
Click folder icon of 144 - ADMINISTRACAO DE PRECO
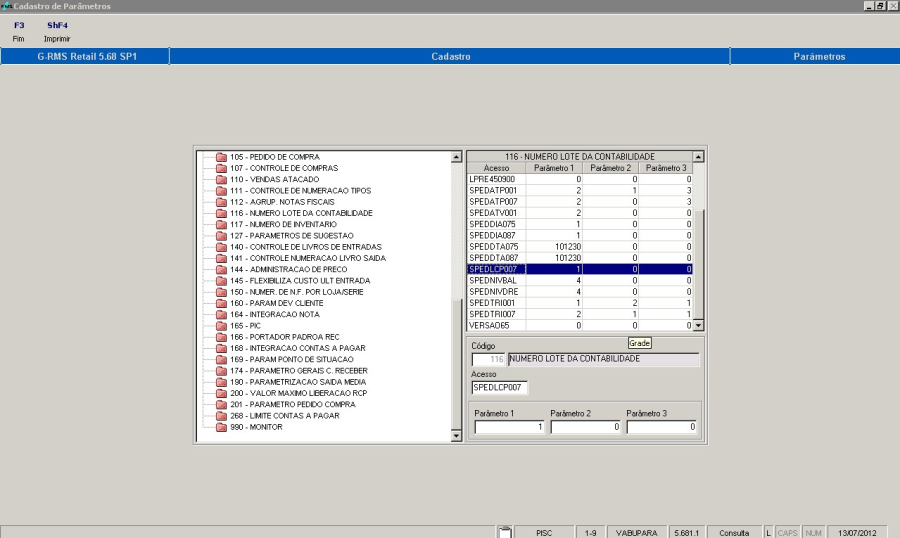pyautogui.click(x=222, y=270)
